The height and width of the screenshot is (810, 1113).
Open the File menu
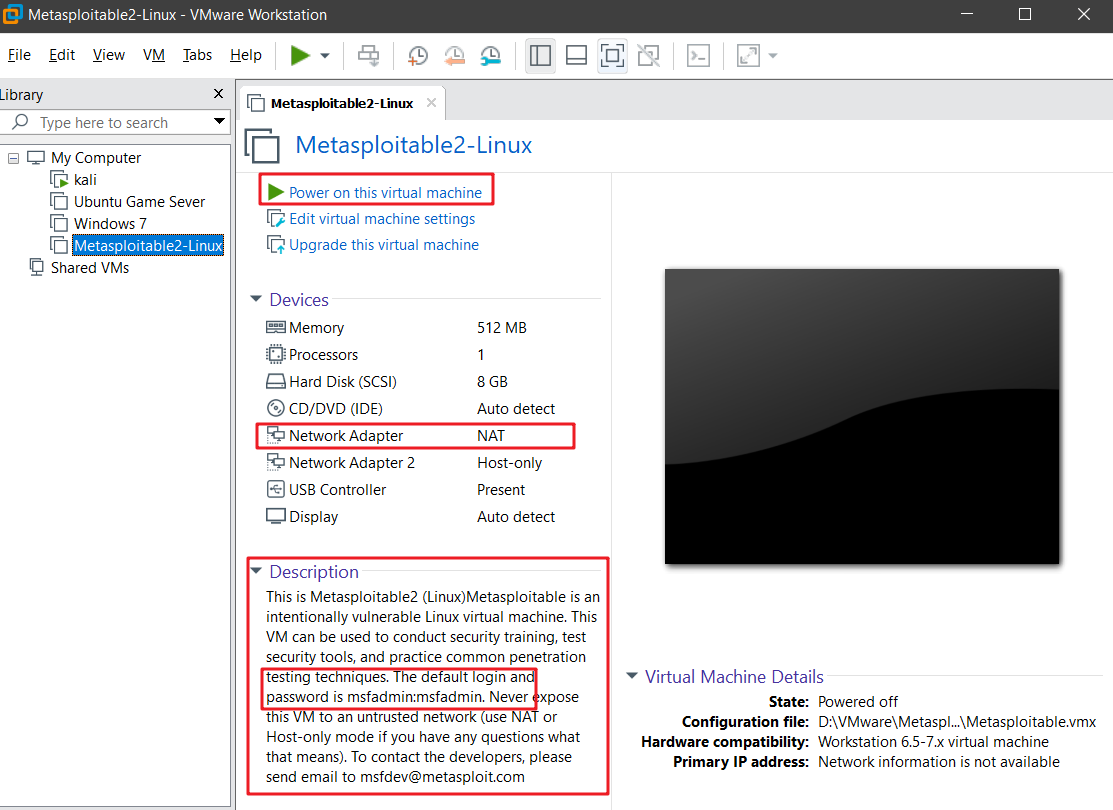19,55
